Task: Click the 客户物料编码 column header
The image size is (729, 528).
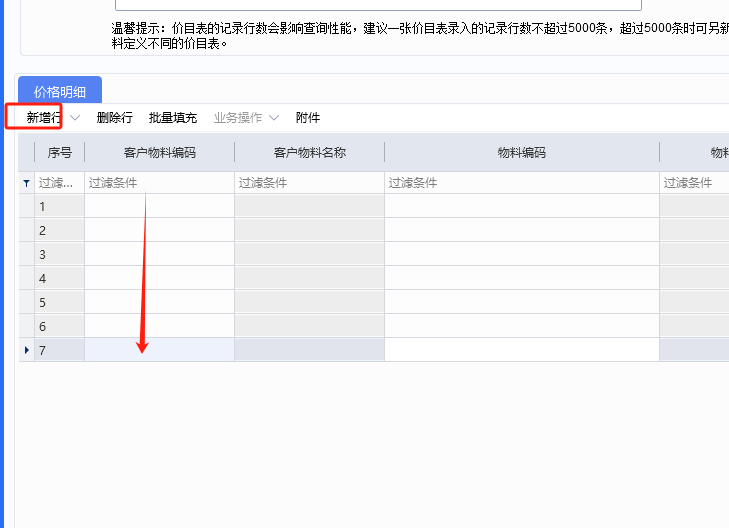Action: pos(160,153)
